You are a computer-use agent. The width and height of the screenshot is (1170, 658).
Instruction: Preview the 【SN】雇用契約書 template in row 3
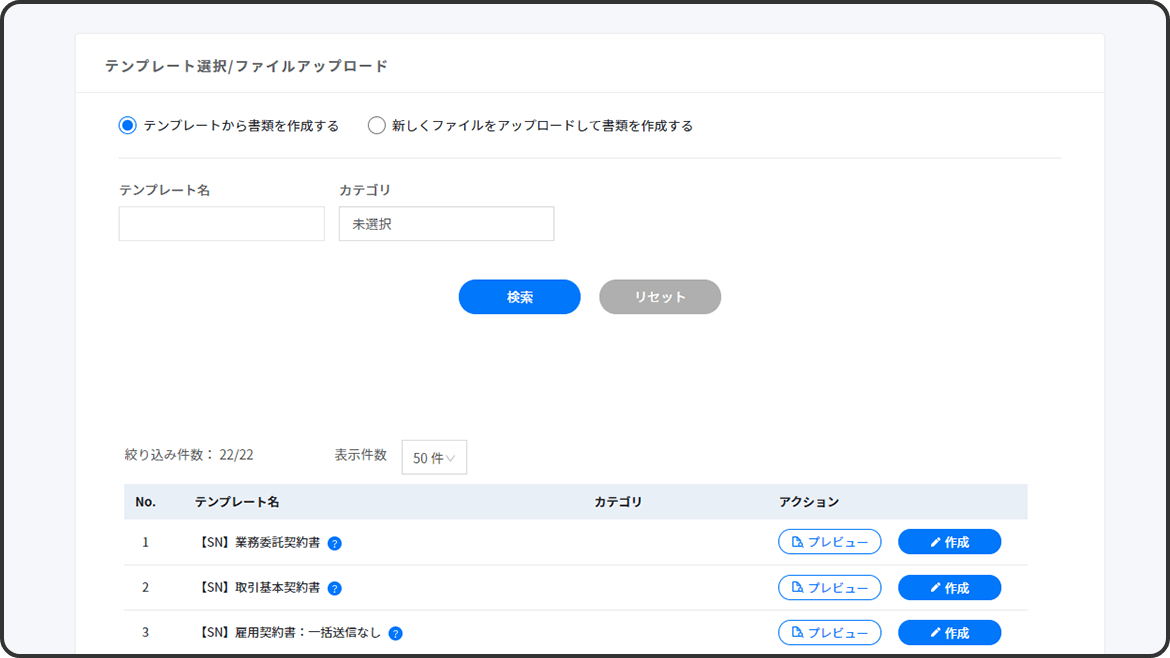click(x=829, y=633)
